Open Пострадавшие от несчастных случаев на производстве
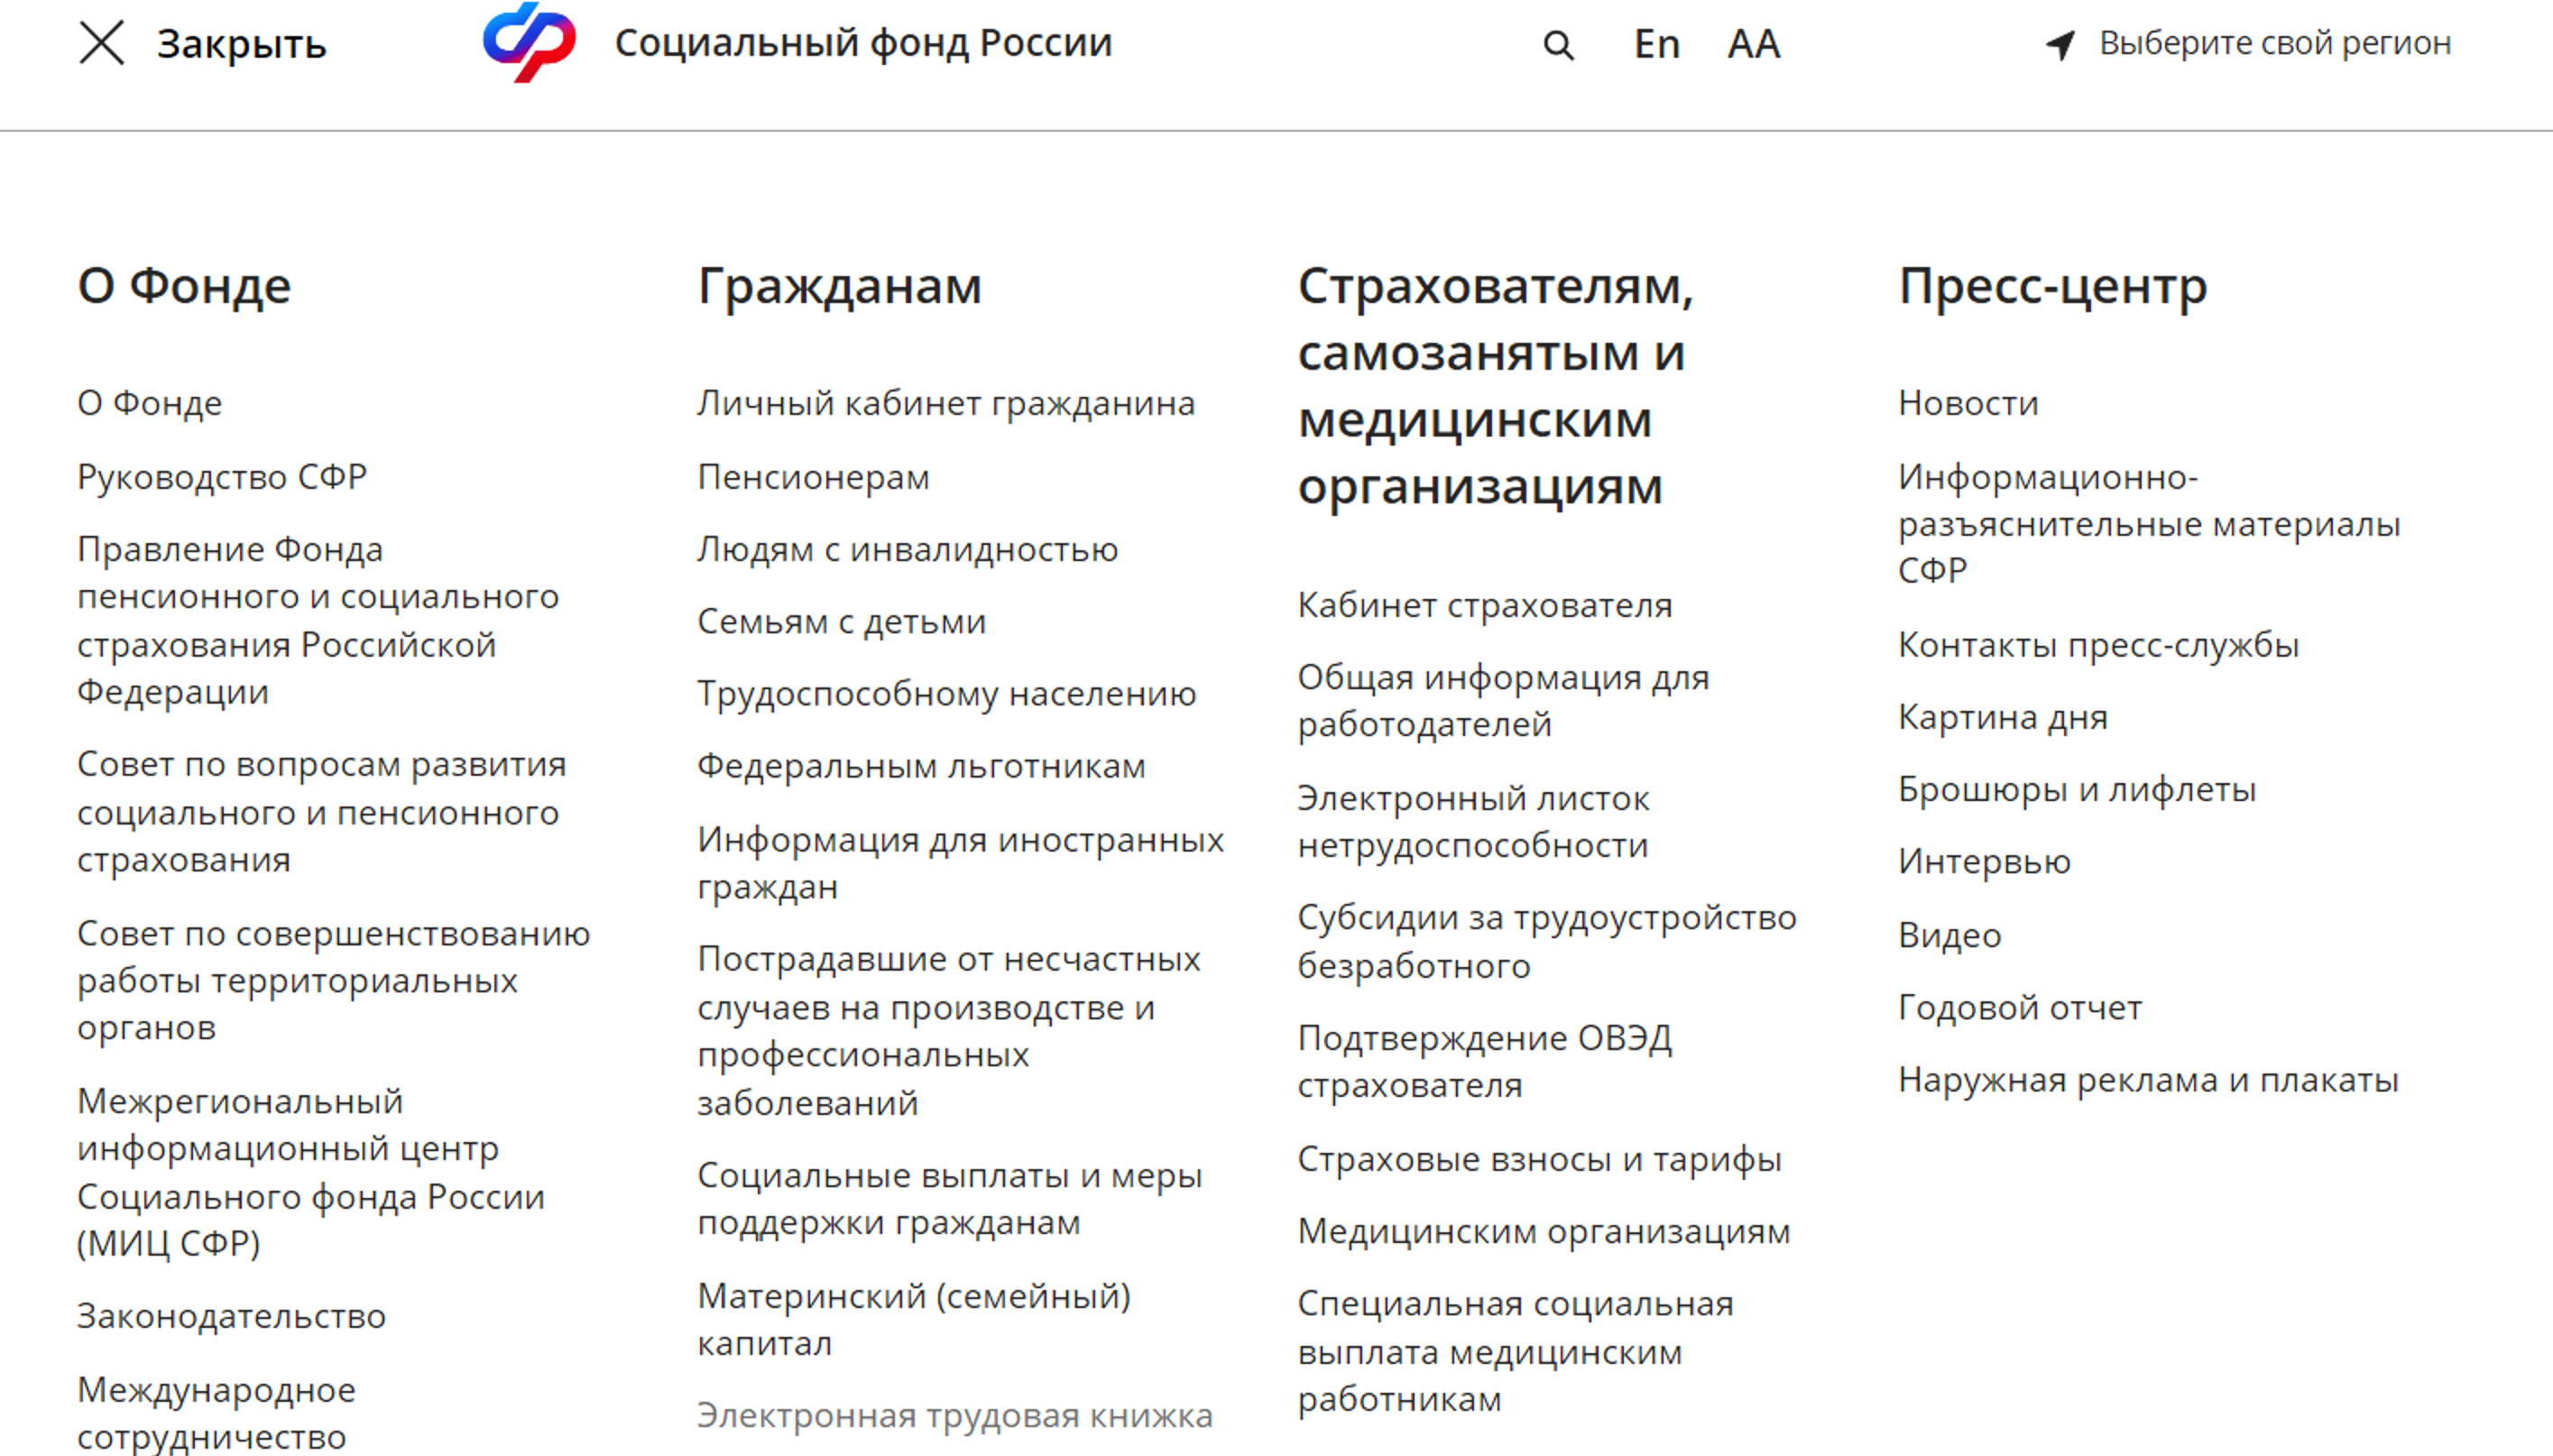Viewport: 2553px width, 1456px height. point(949,1031)
